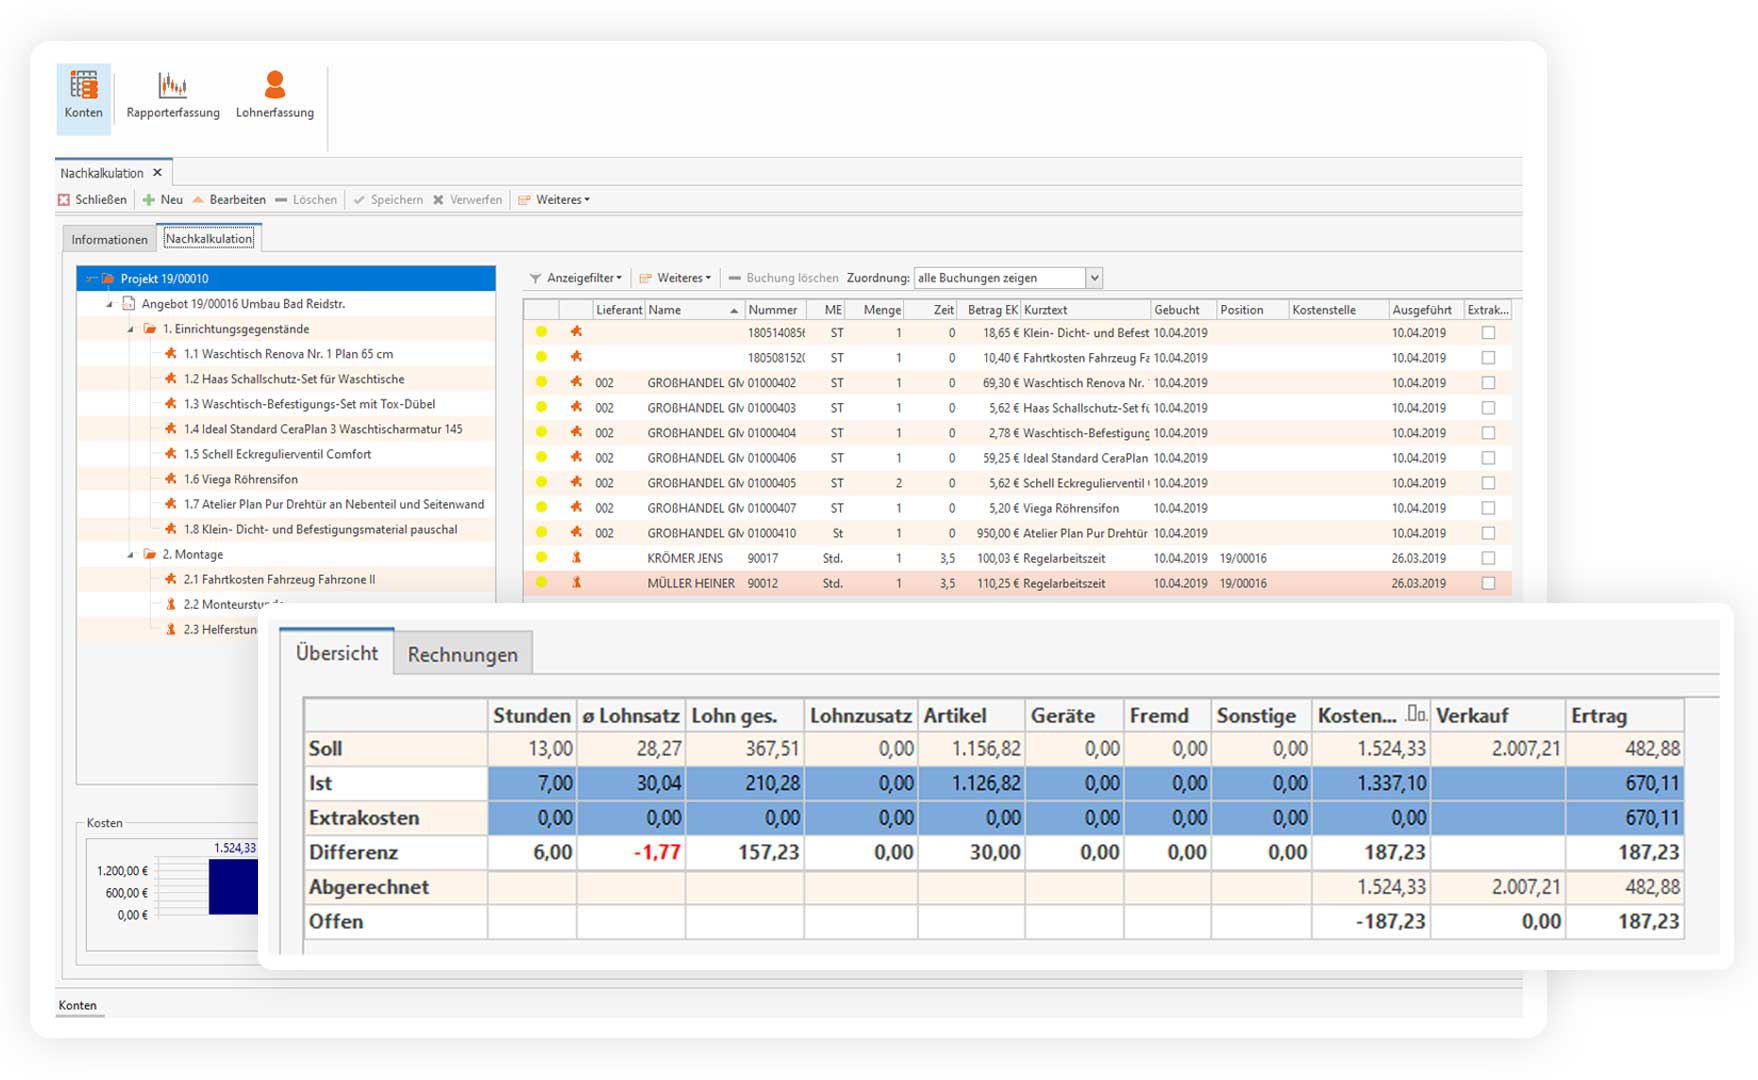Click Schließen in the toolbar
Viewport: 1758px width, 1080px height.
(x=93, y=199)
